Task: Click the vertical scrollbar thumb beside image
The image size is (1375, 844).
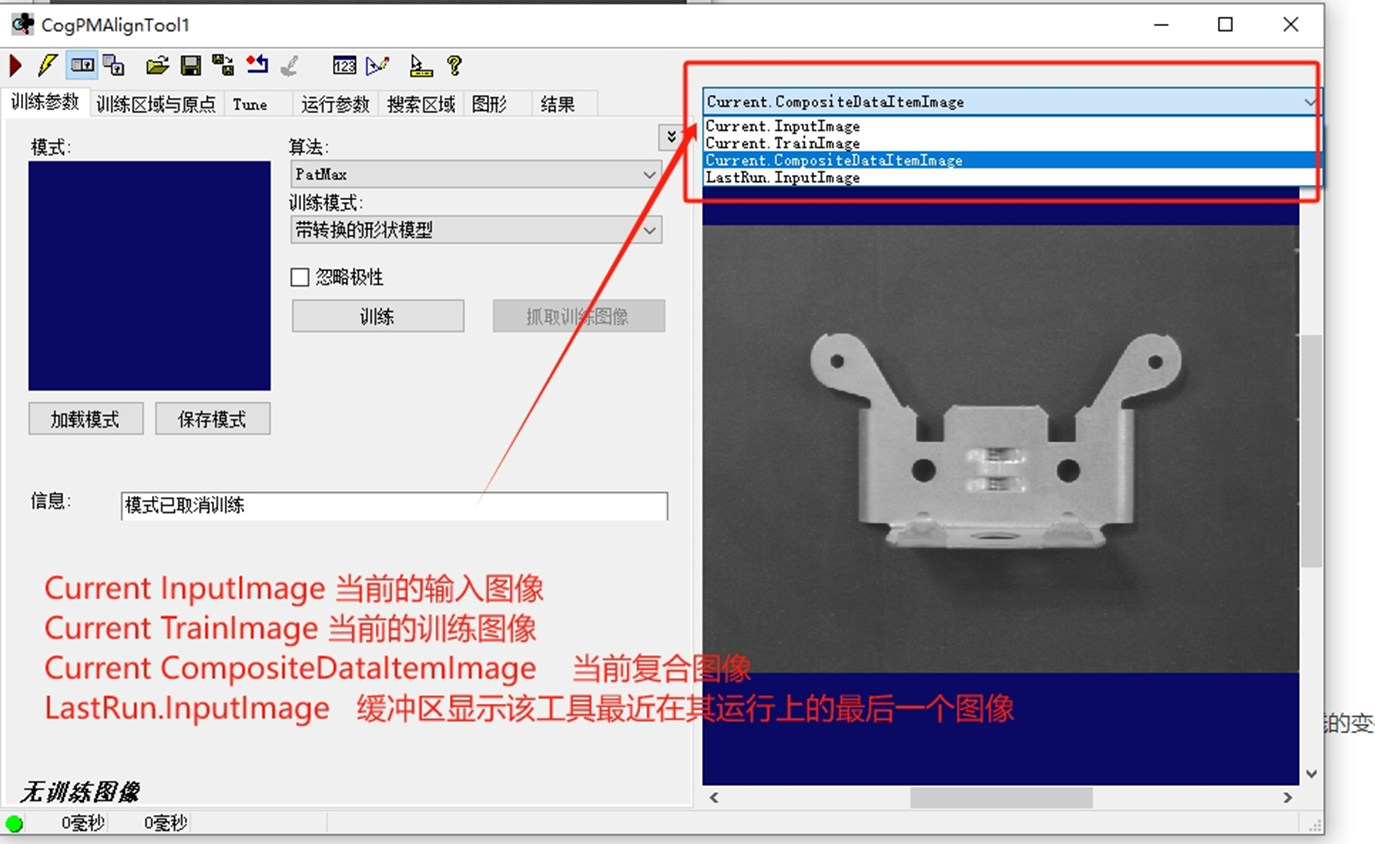Action: coord(1311,450)
